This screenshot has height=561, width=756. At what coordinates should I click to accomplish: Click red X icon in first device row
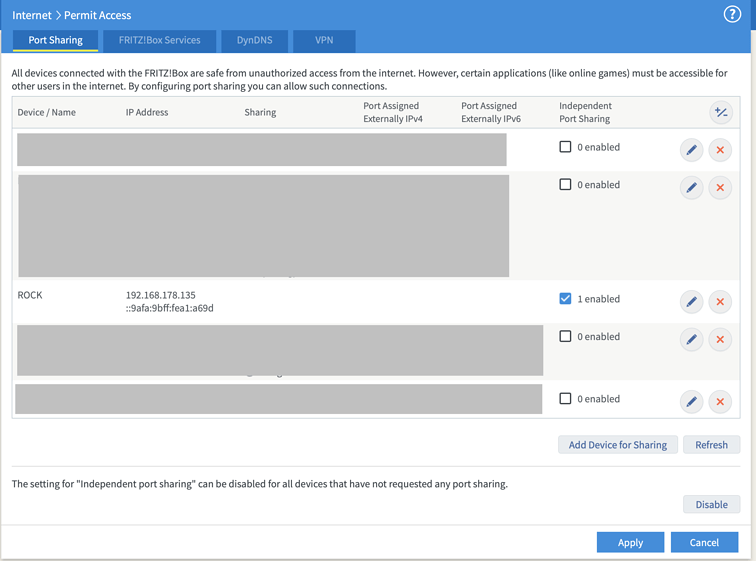720,150
